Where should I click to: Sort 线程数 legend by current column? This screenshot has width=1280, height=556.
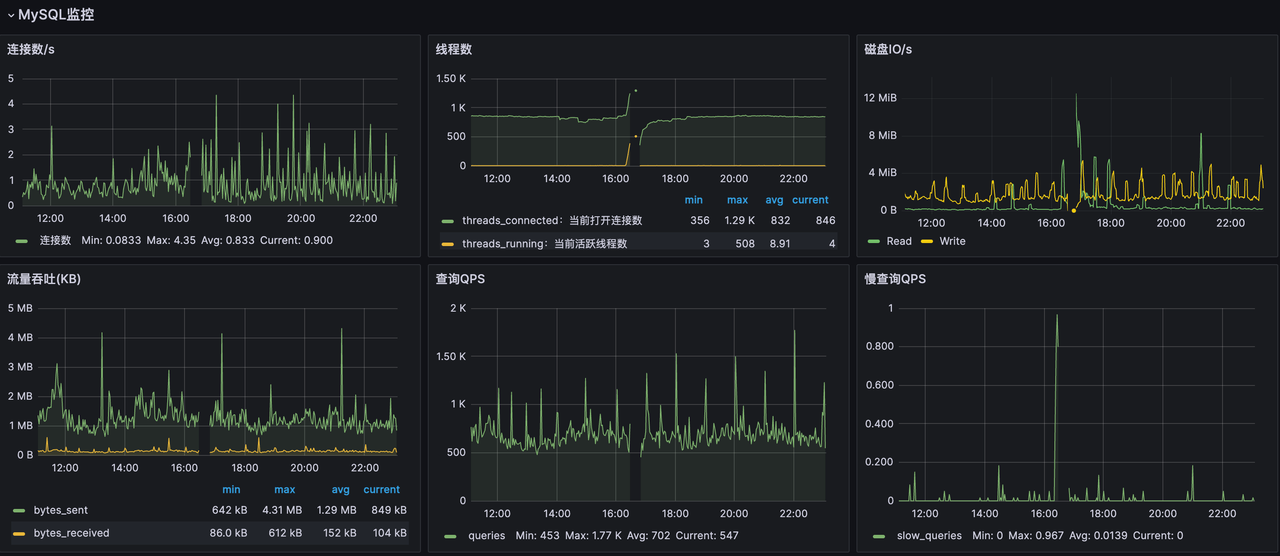811,200
